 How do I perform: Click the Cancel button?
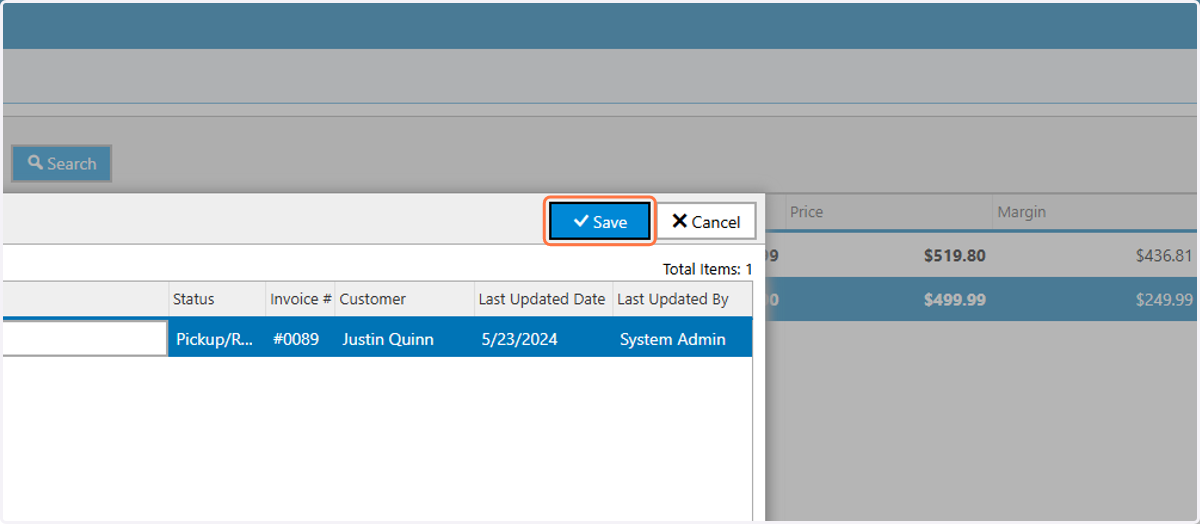pos(706,221)
